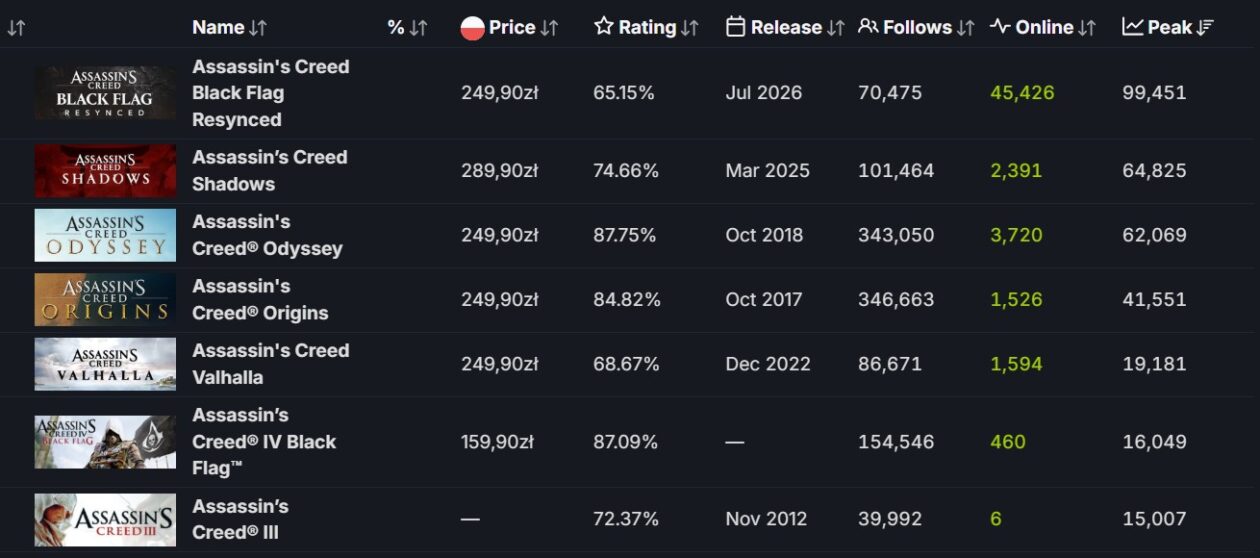Click the Assassin's Creed III thumbnail
This screenshot has height=558, width=1260.
pyautogui.click(x=105, y=519)
